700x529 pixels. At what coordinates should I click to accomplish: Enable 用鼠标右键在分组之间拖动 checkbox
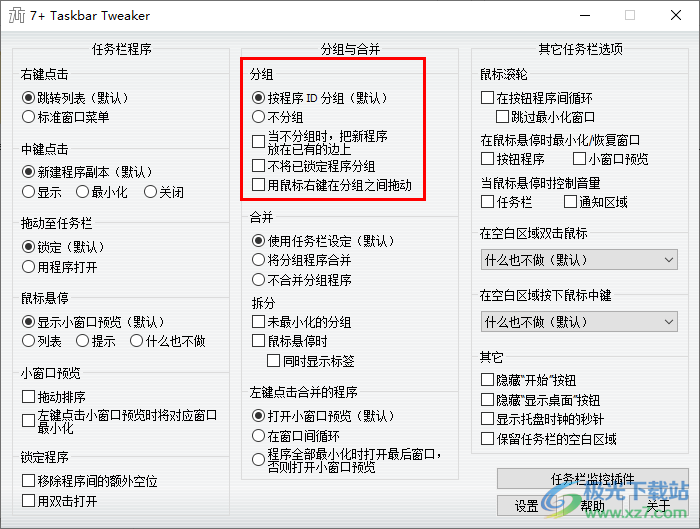tap(258, 185)
